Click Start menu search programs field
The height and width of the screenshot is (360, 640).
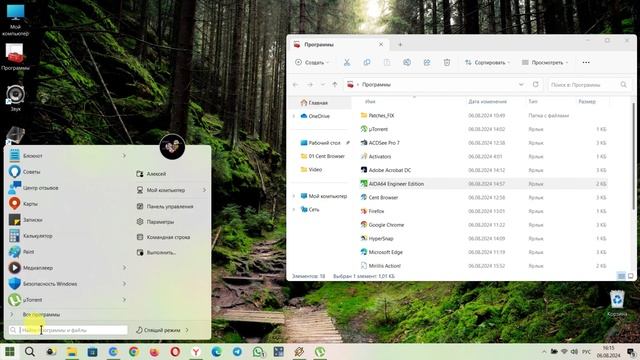pos(68,330)
